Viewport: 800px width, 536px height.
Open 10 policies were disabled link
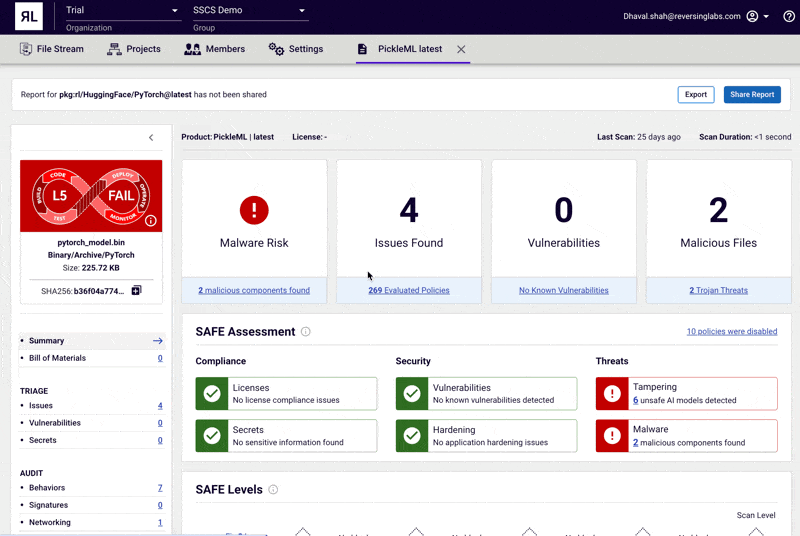732,331
